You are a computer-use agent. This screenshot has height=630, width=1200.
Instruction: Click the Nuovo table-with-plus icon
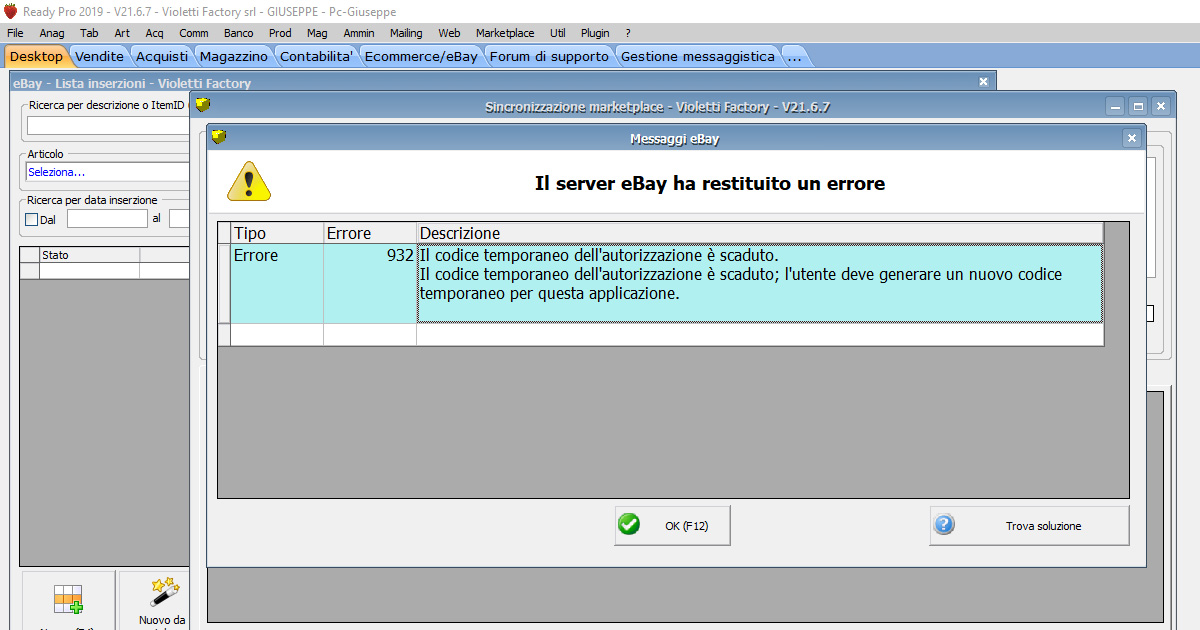pyautogui.click(x=69, y=599)
